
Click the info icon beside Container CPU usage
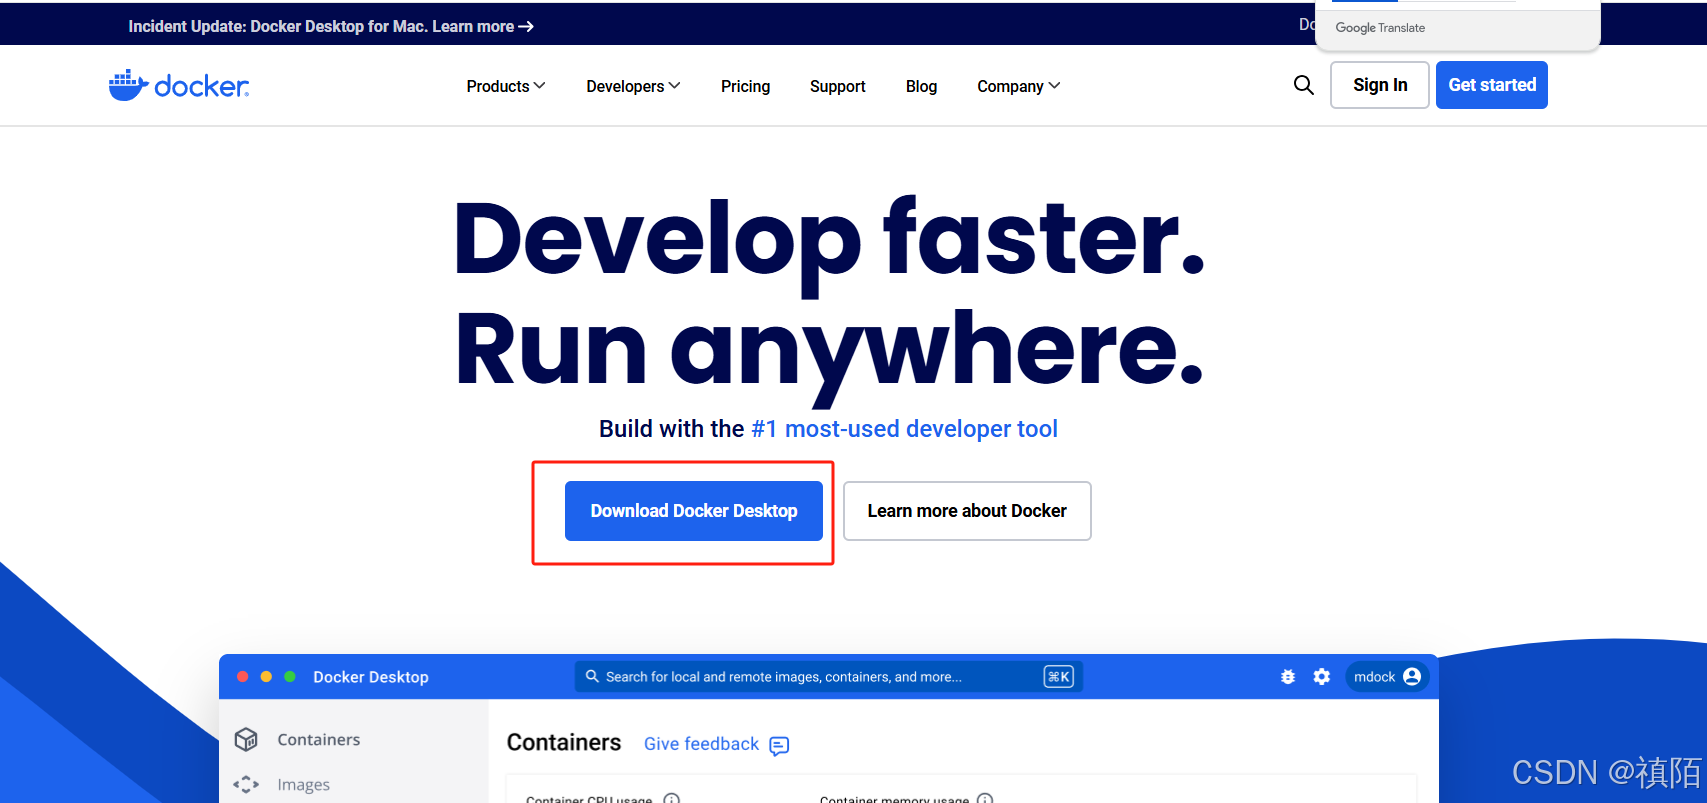pyautogui.click(x=672, y=799)
